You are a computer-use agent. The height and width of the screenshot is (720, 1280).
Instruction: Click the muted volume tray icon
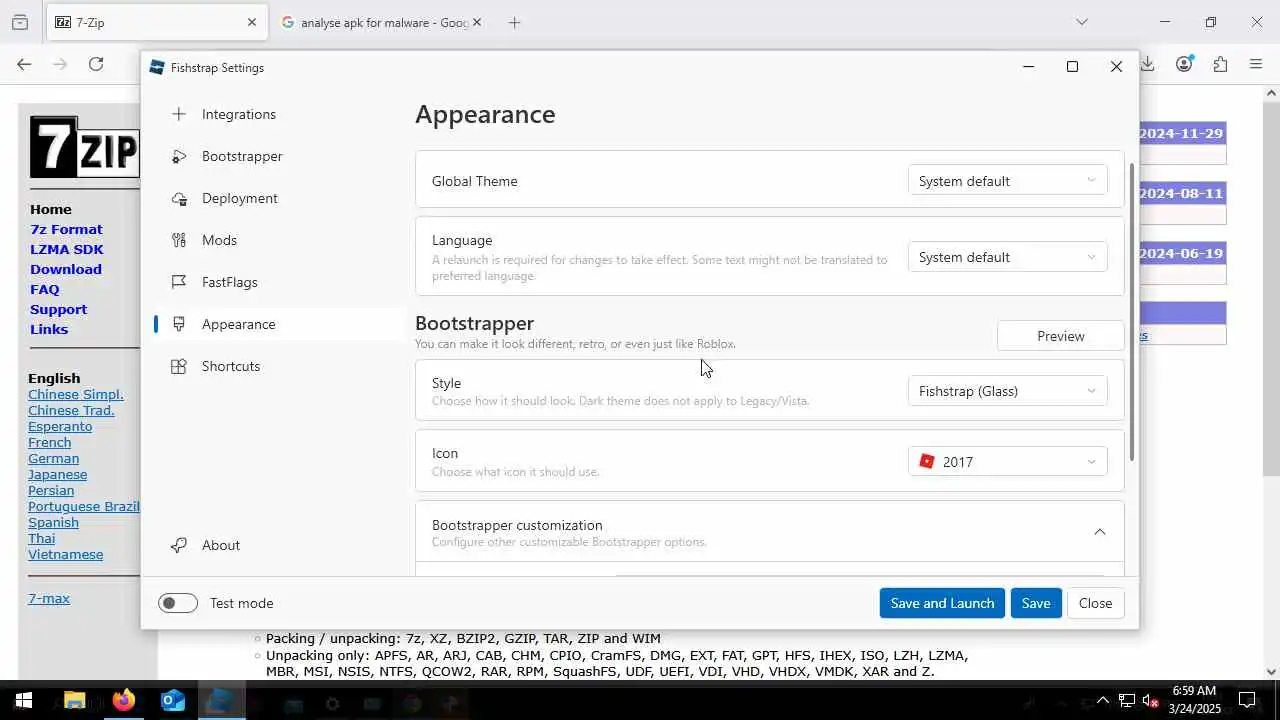coord(1151,700)
